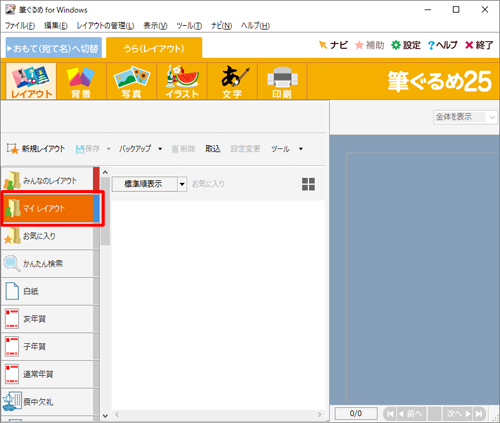Click 終了 to exit the application
This screenshot has height=423, width=500.
click(479, 45)
